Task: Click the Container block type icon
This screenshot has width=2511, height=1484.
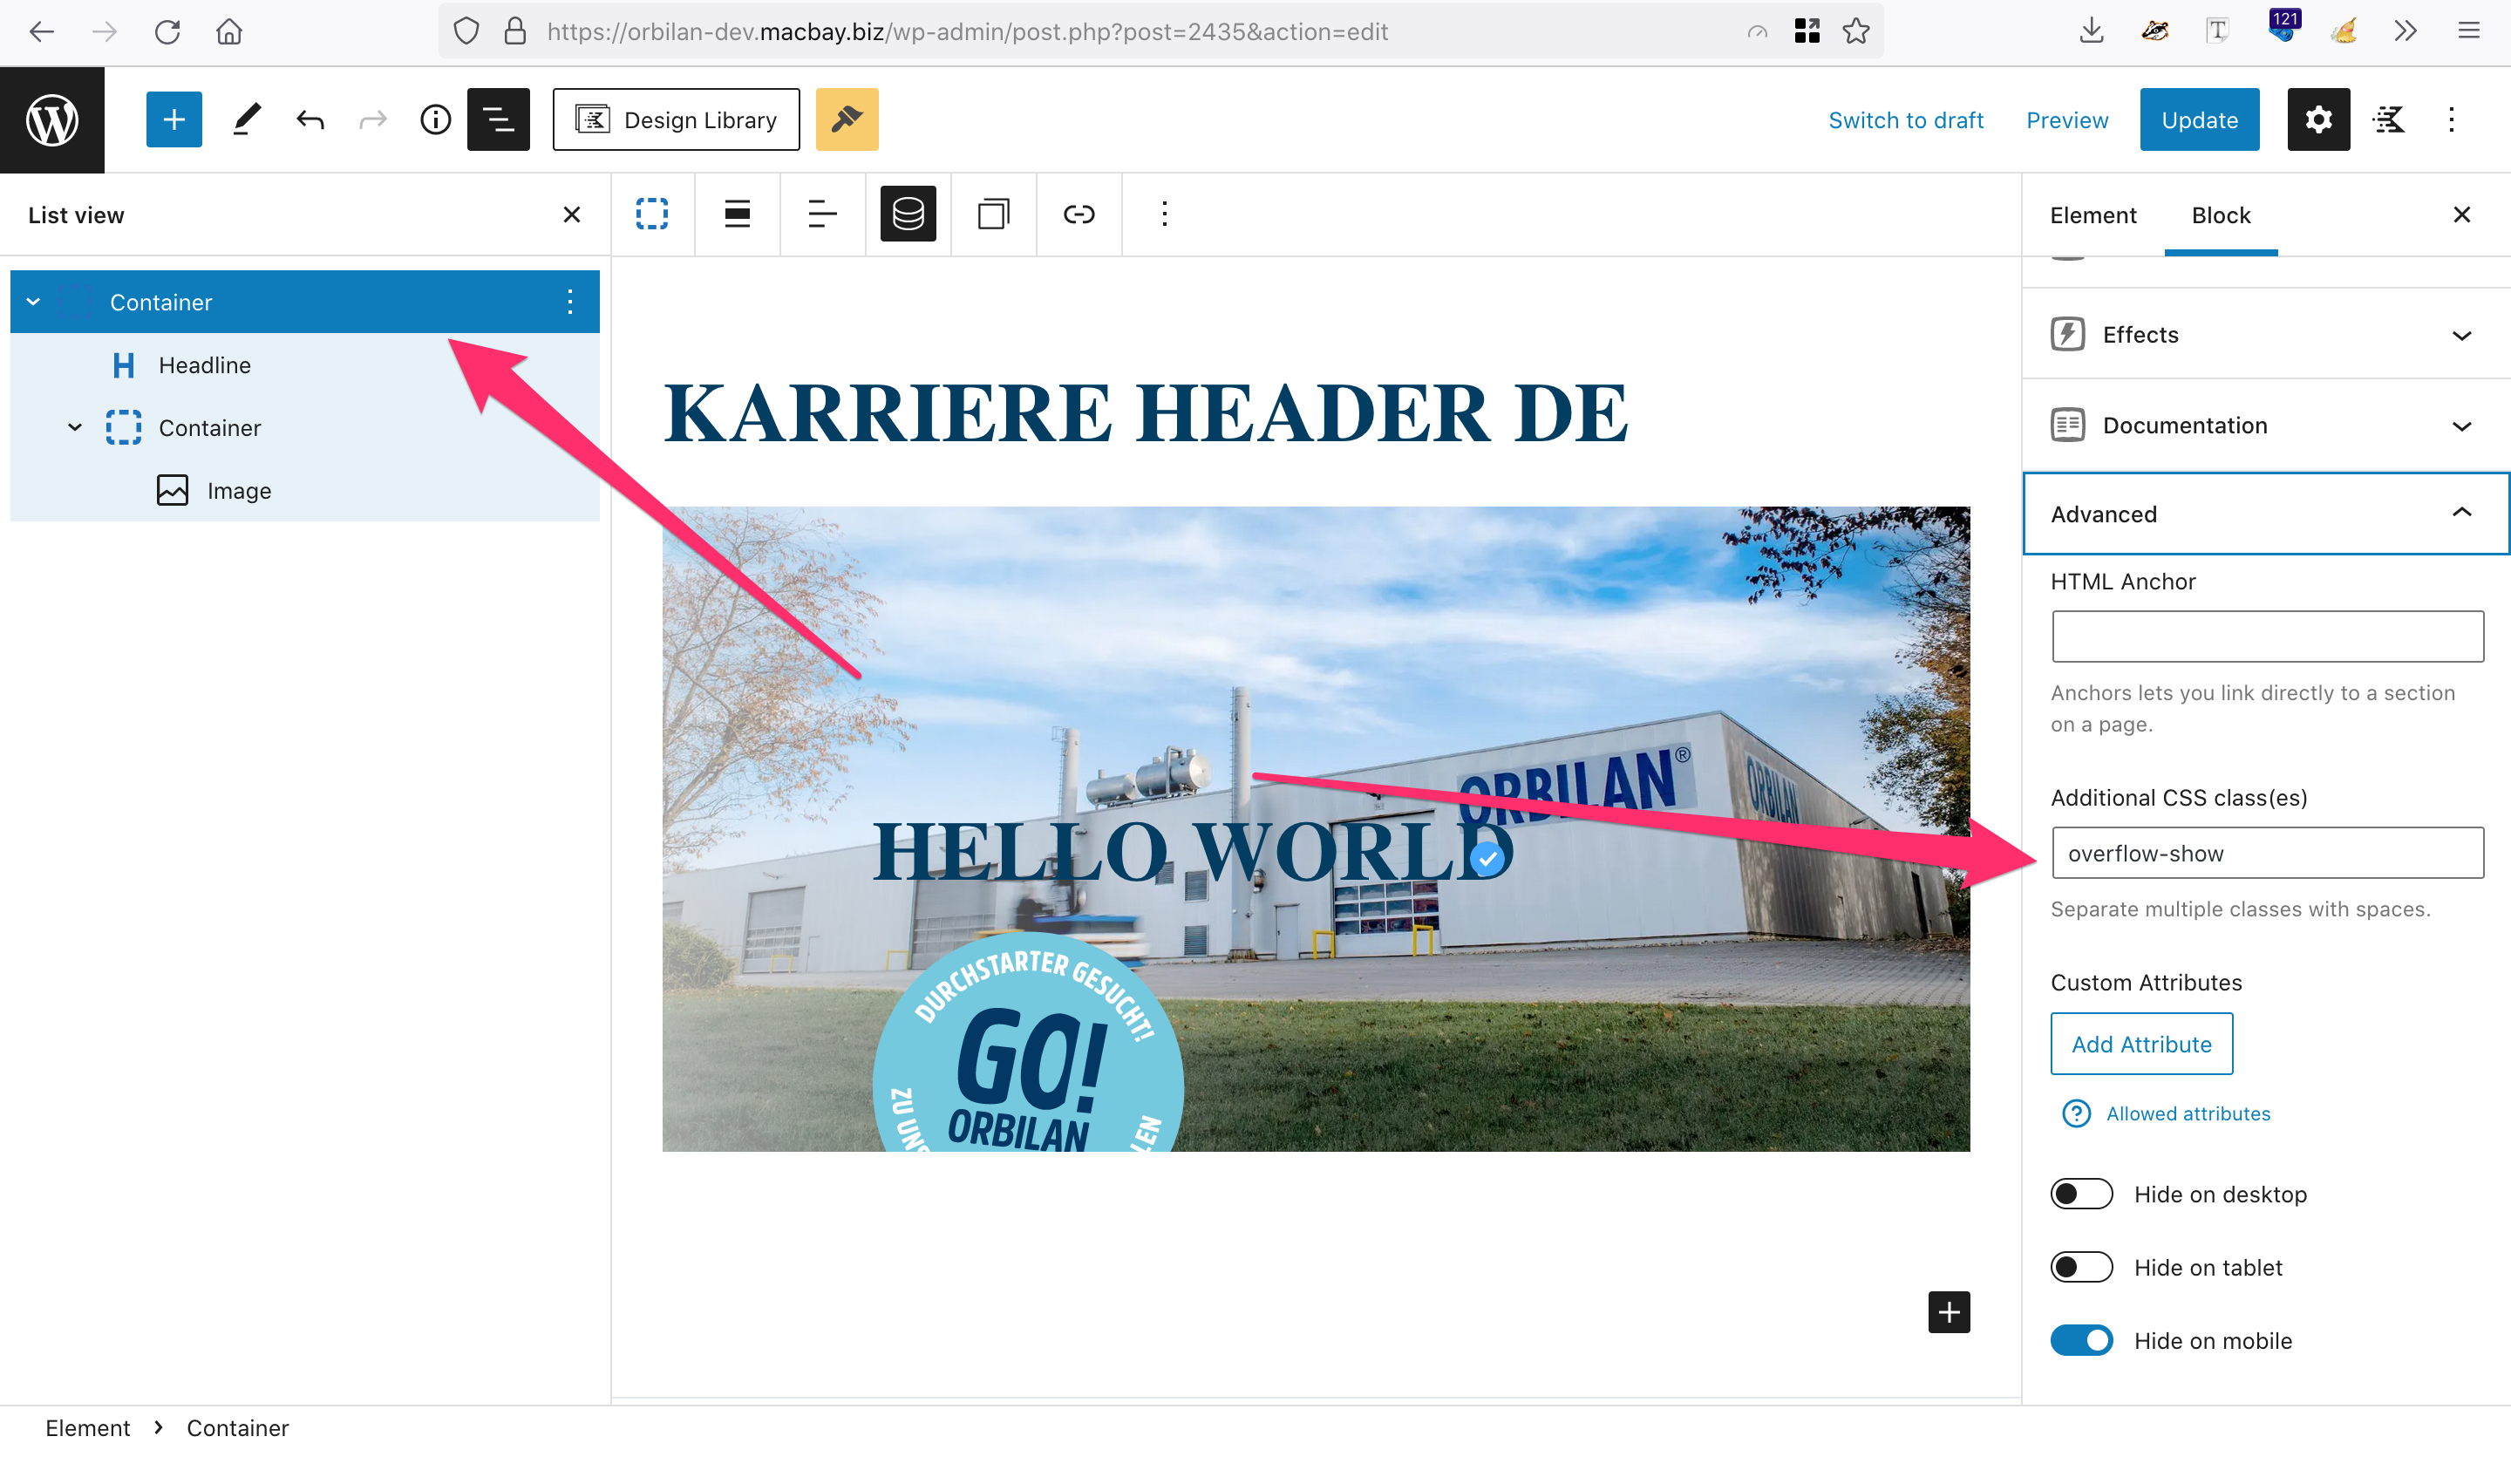Action: click(x=652, y=214)
